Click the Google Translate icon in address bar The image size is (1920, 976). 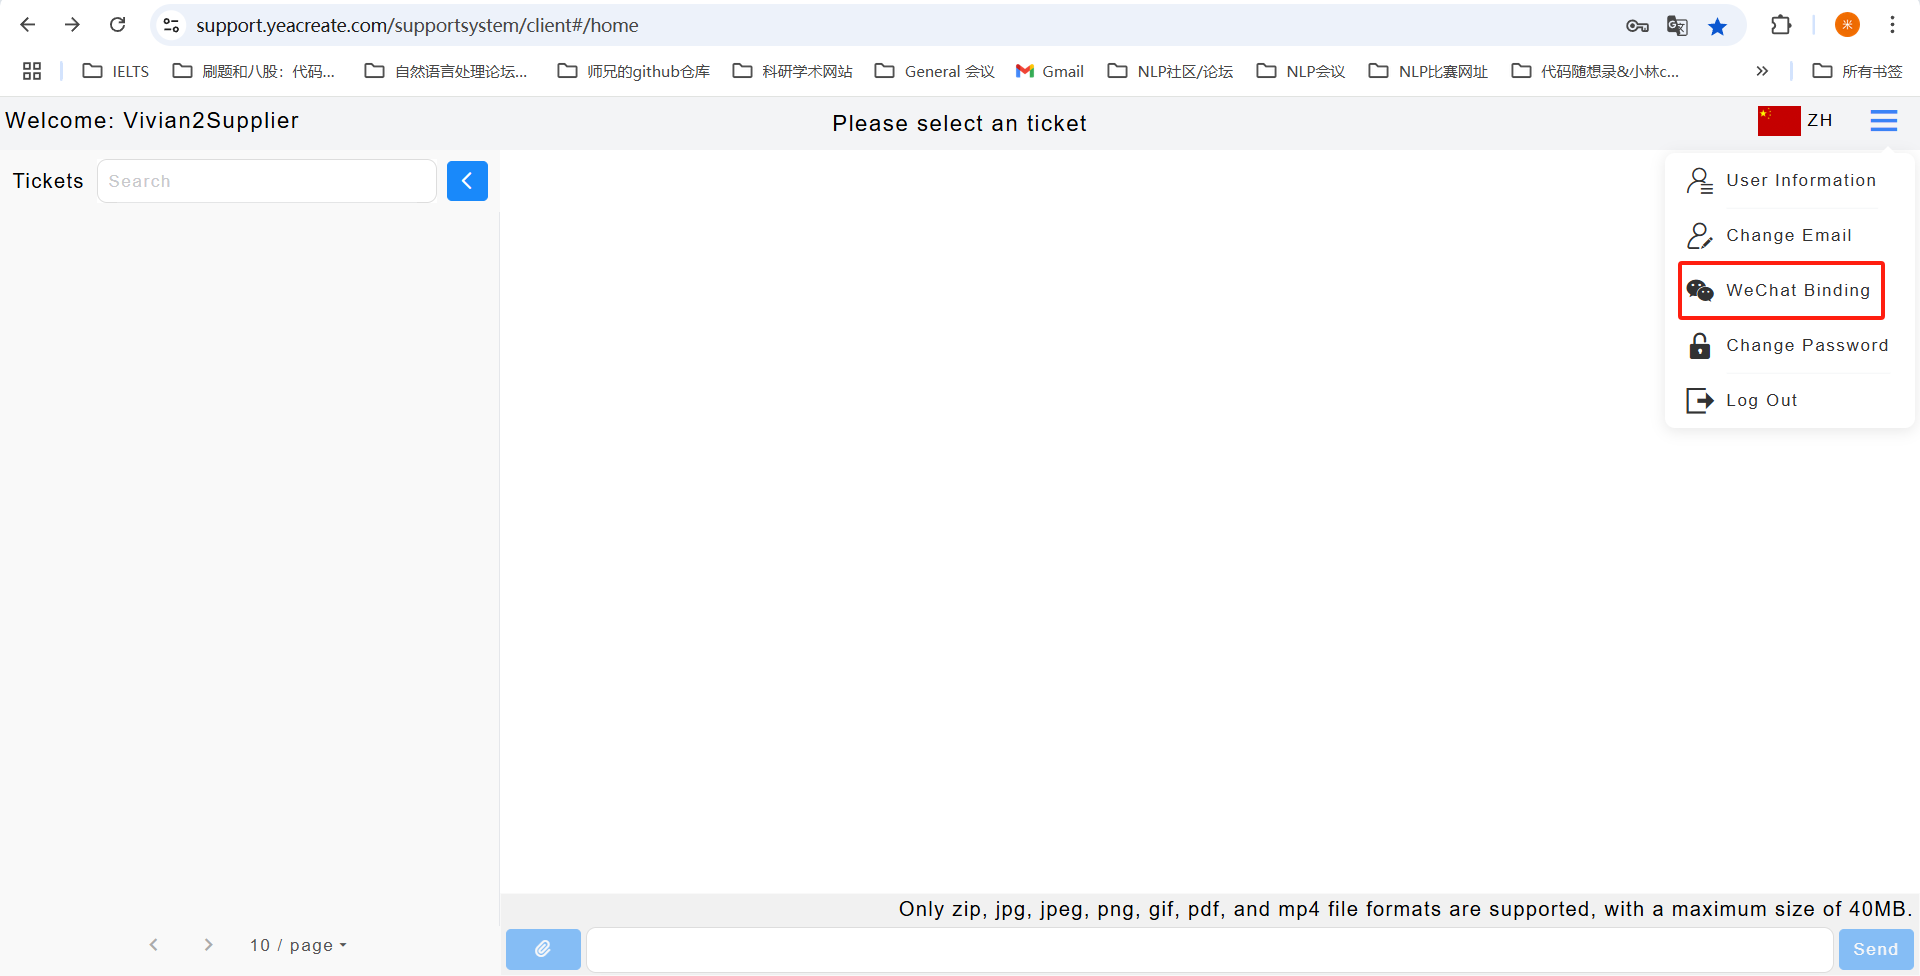(x=1677, y=26)
